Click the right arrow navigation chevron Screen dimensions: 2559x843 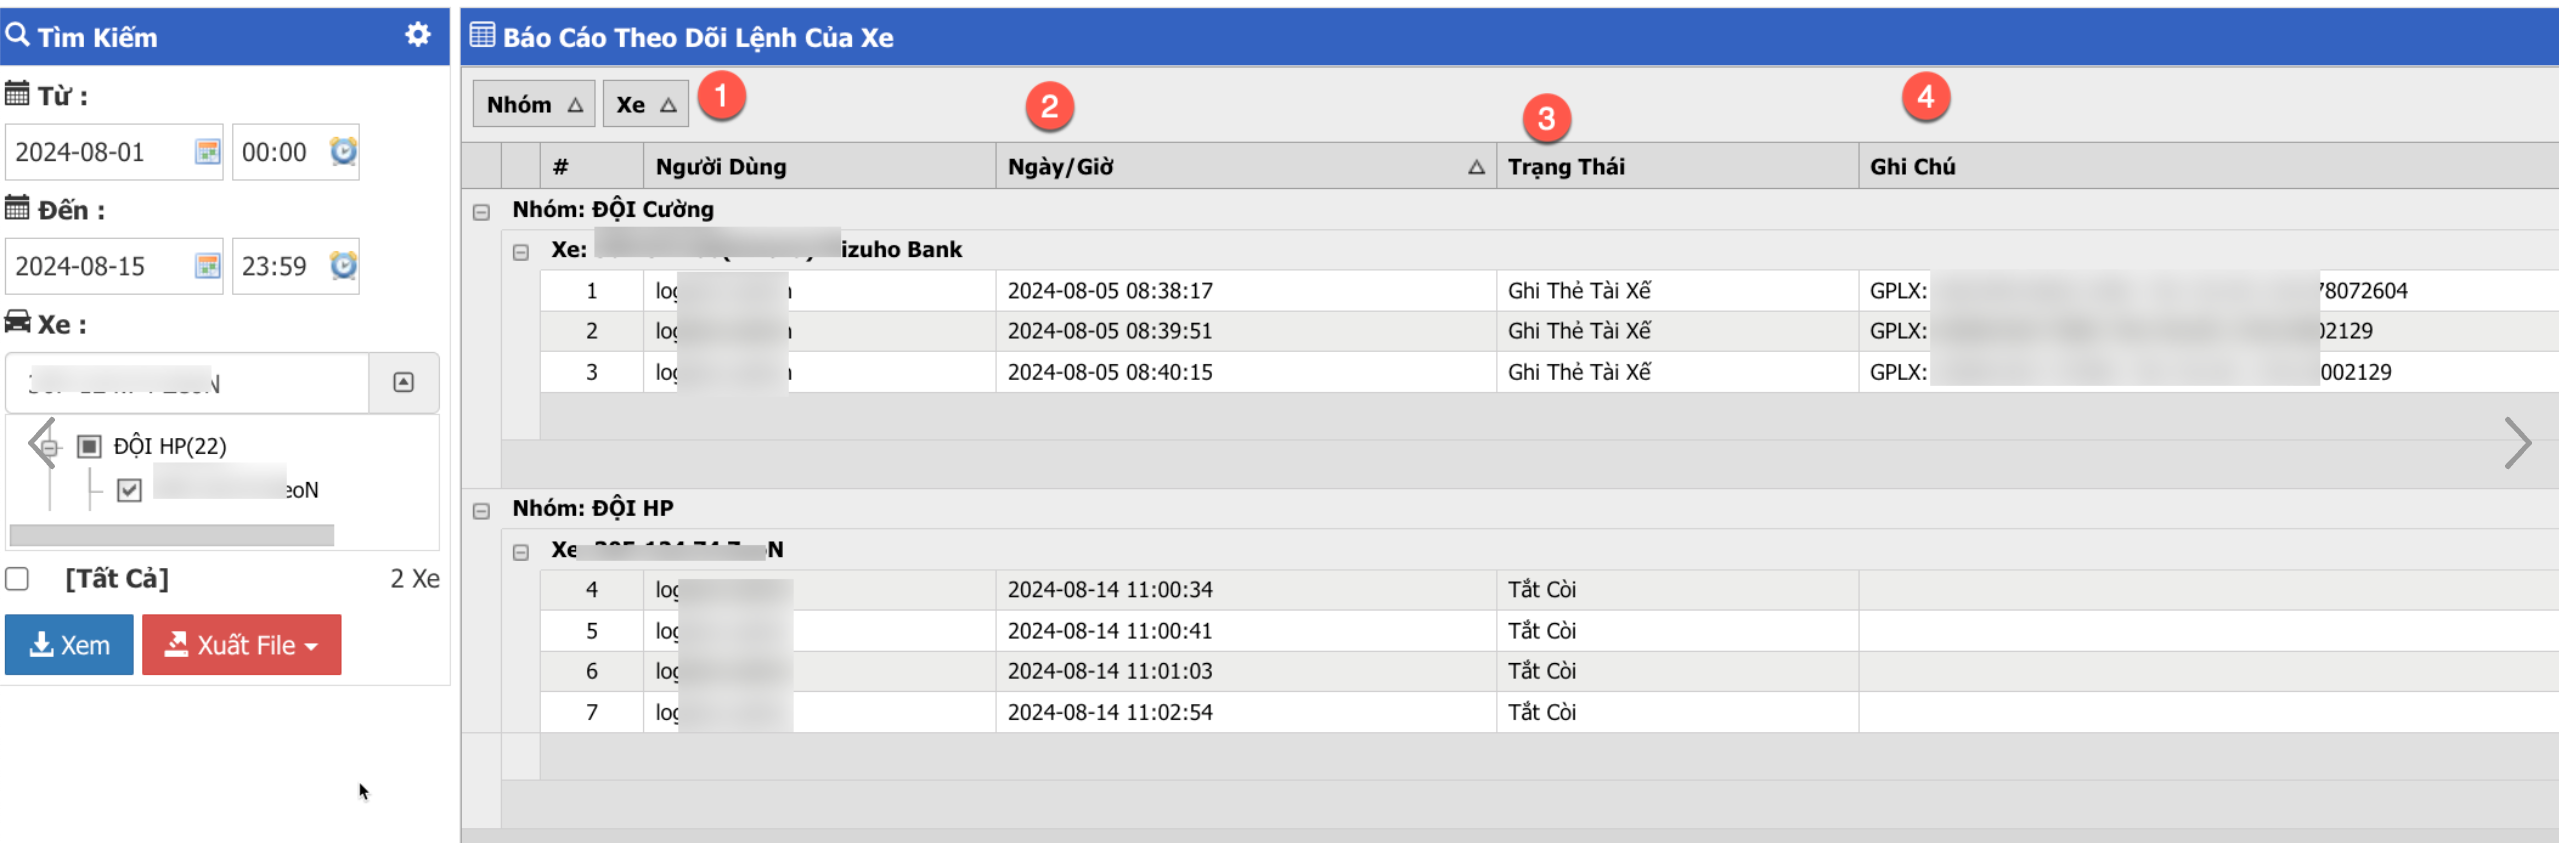pos(2516,443)
